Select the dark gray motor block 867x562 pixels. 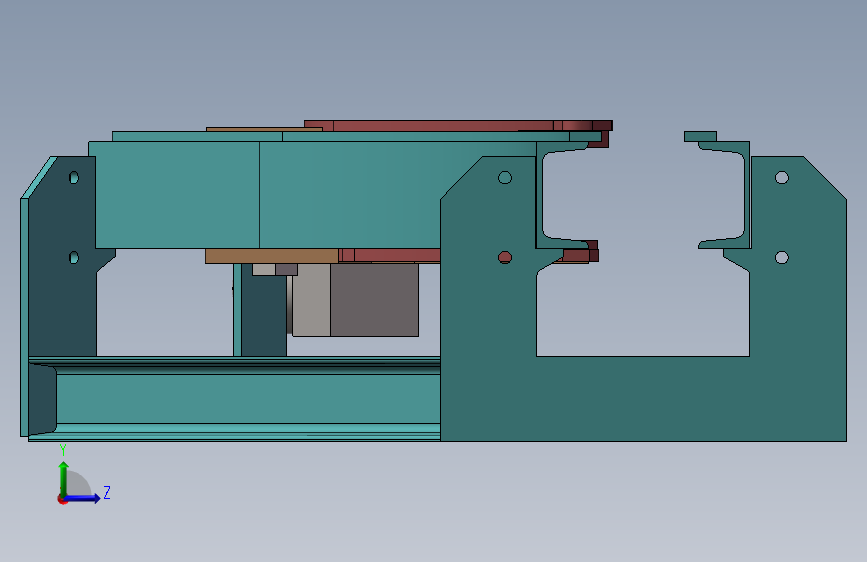(374, 300)
